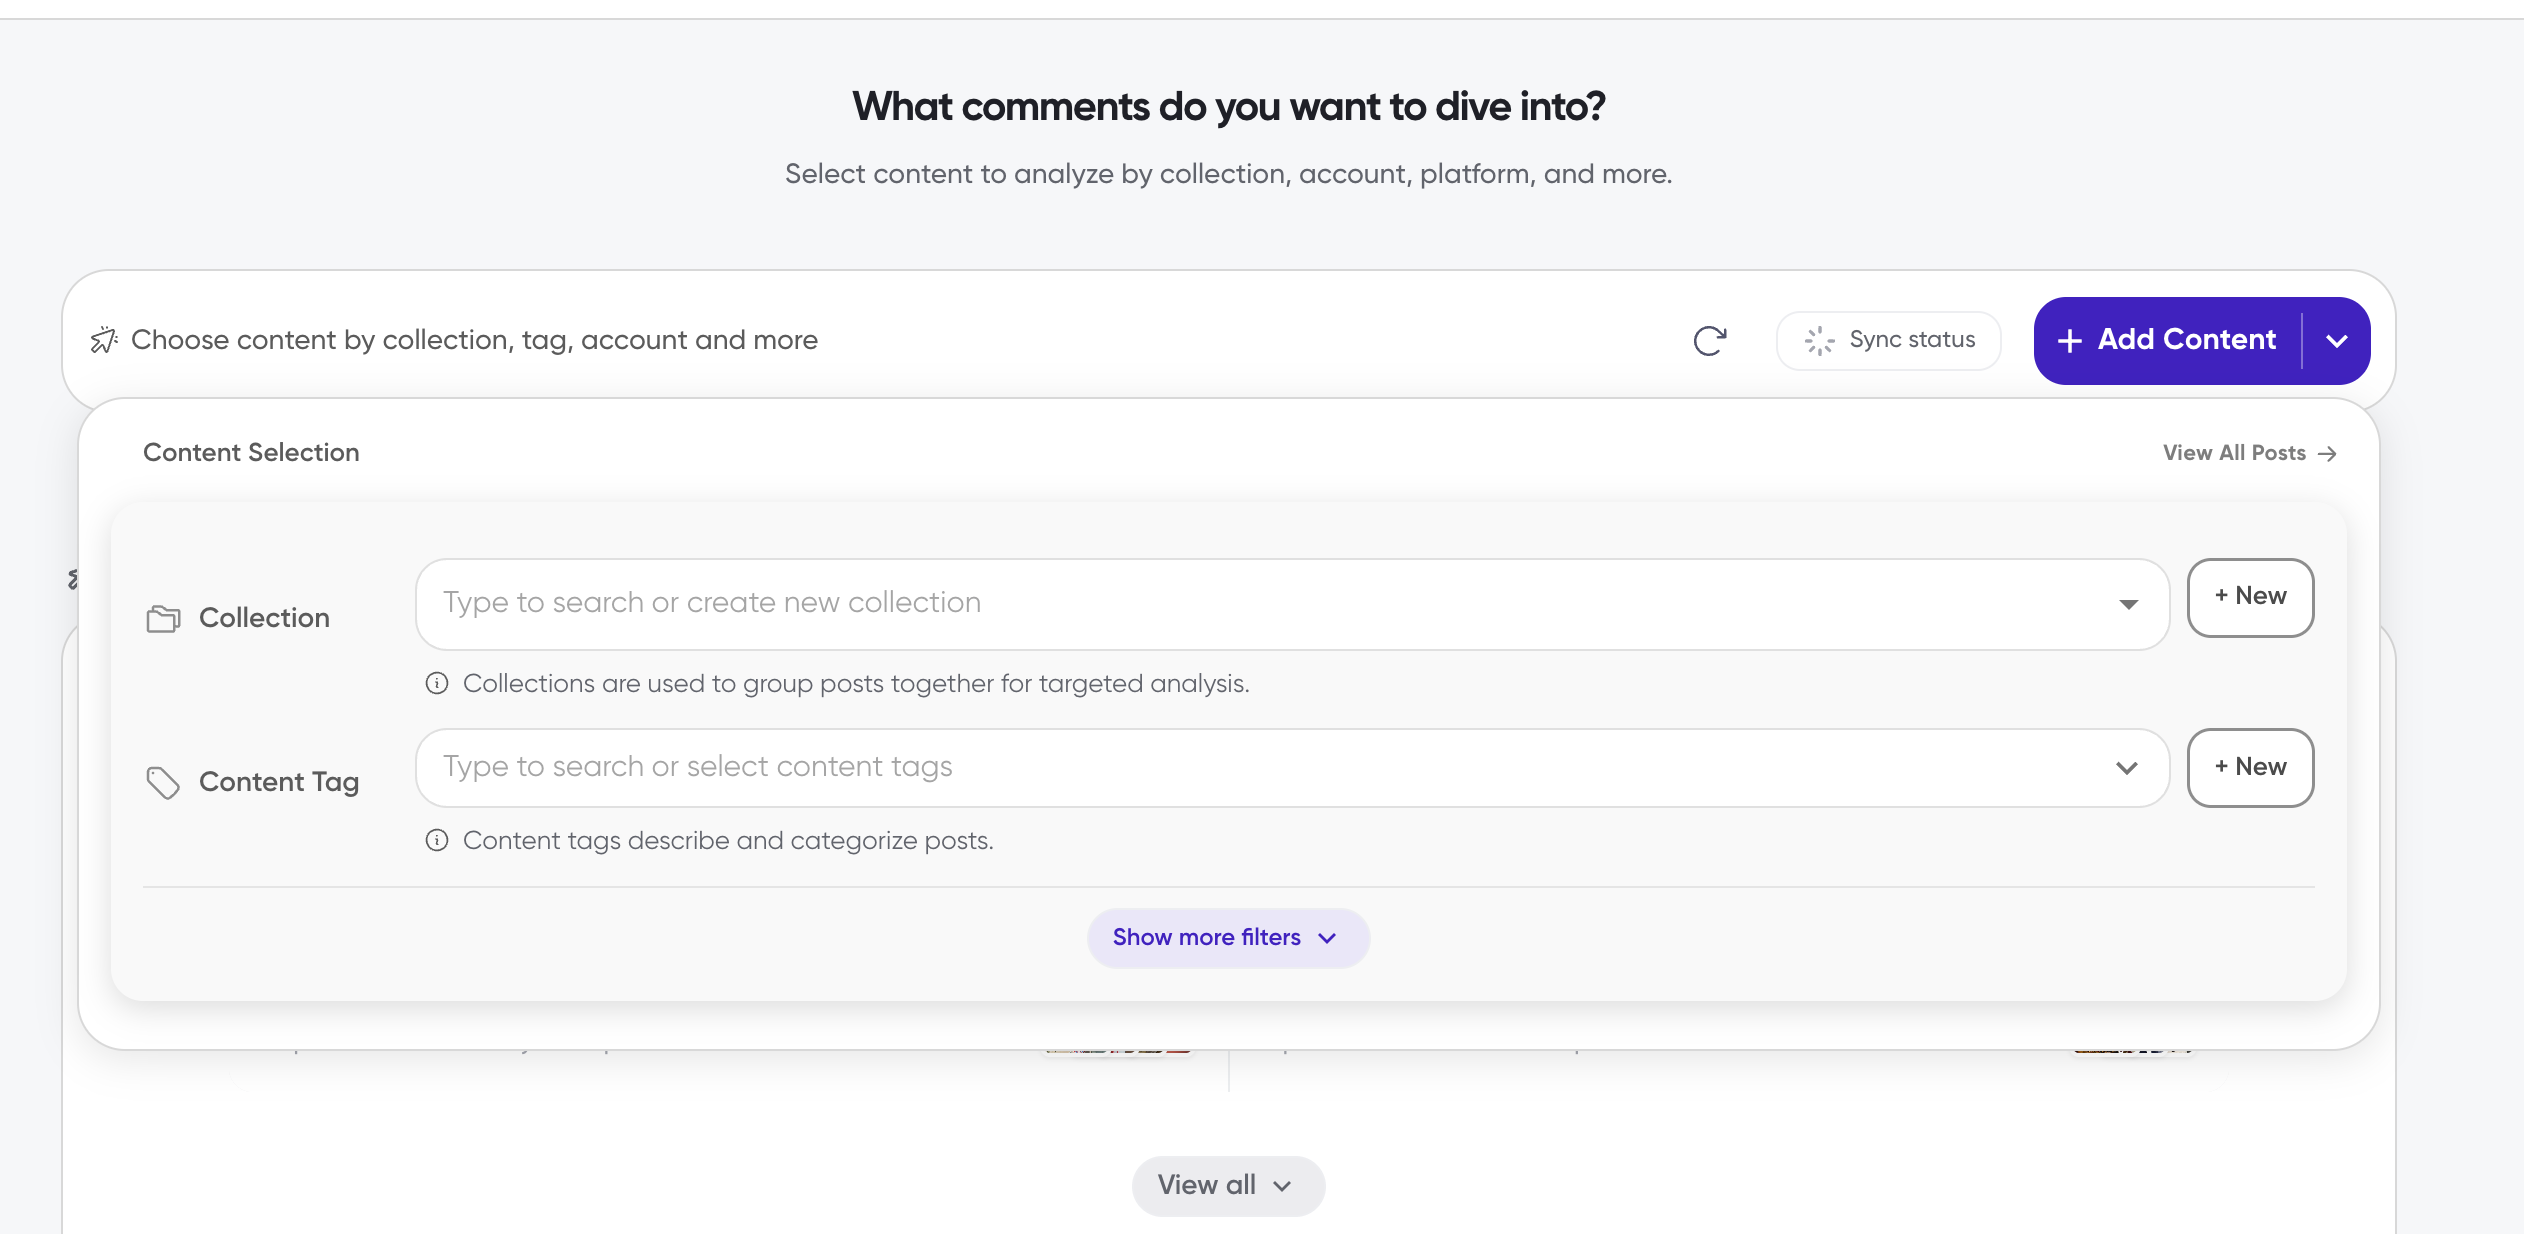Image resolution: width=2524 pixels, height=1234 pixels.
Task: Click the Content Selection heading
Action: click(x=251, y=453)
